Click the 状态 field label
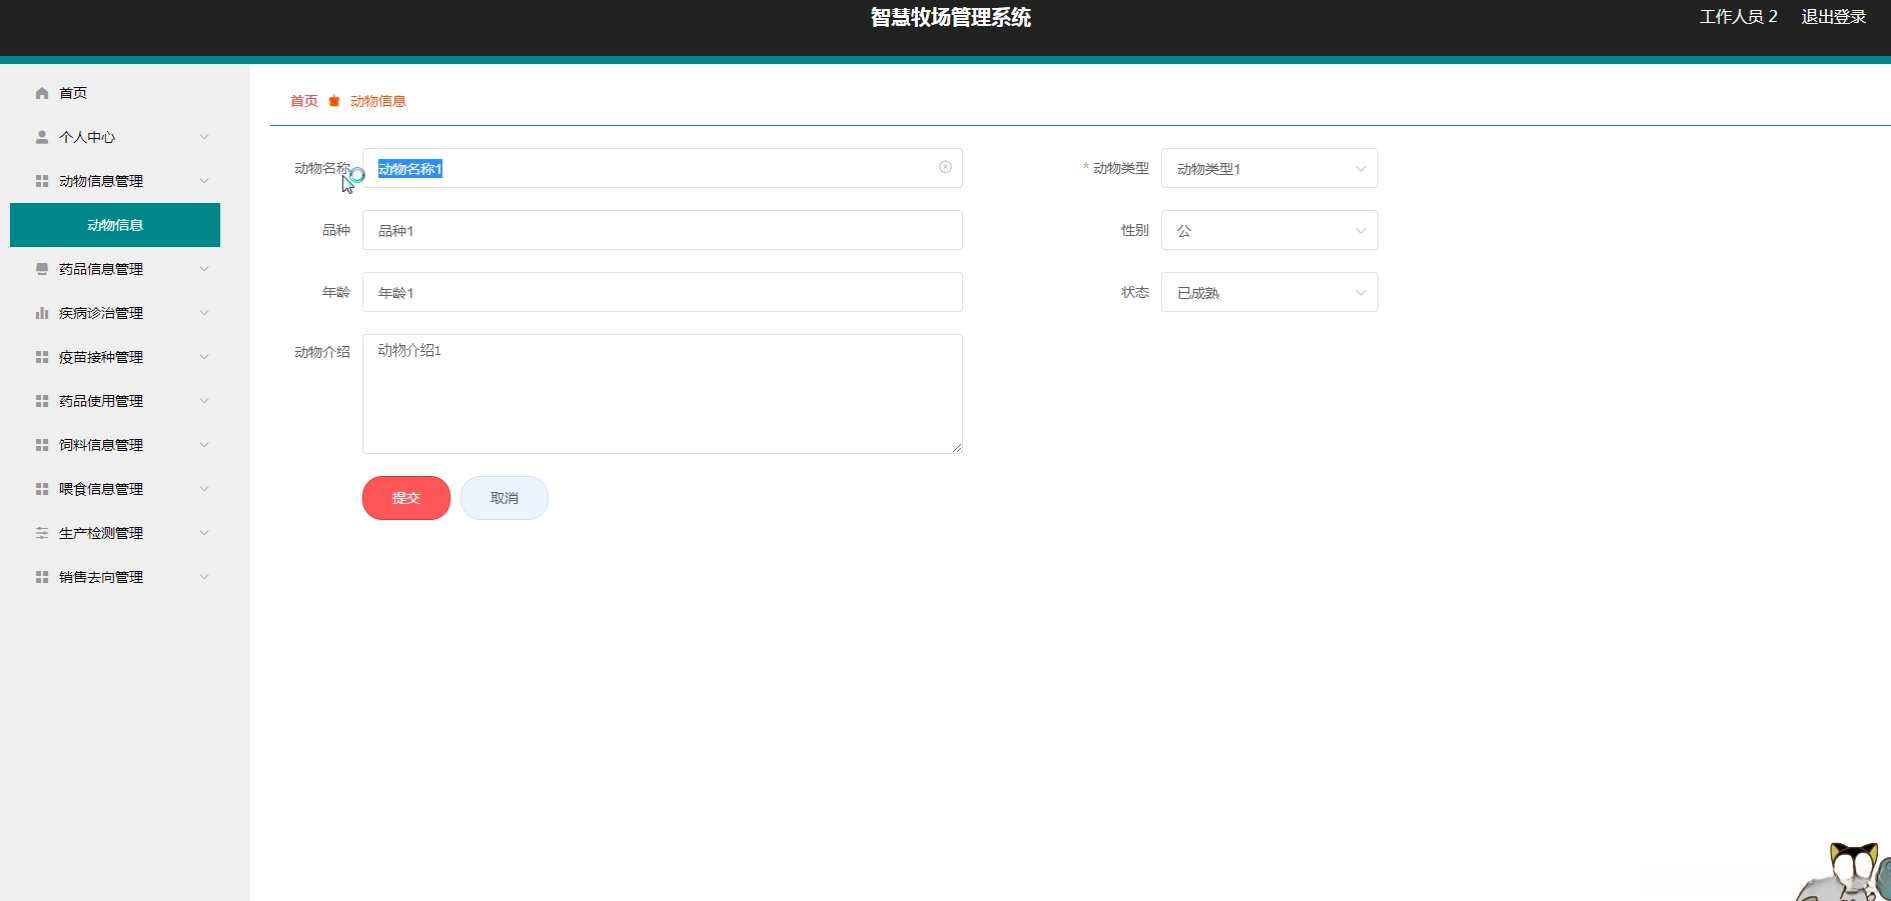Image resolution: width=1891 pixels, height=901 pixels. (x=1135, y=292)
